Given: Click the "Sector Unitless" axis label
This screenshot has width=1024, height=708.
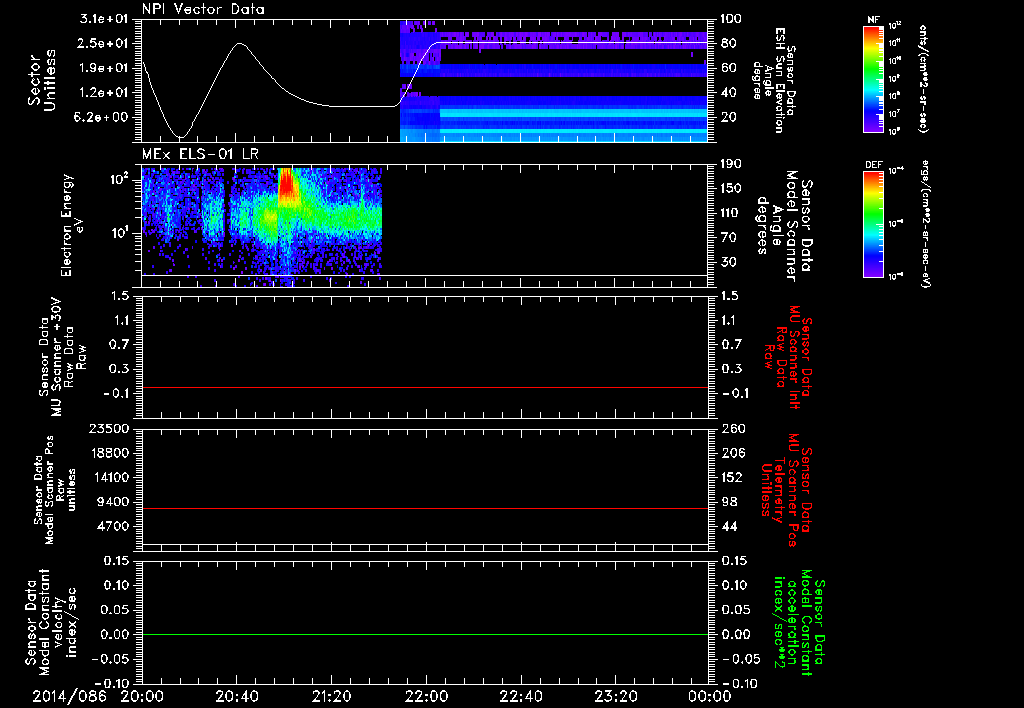Looking at the screenshot, I should click(x=41, y=80).
